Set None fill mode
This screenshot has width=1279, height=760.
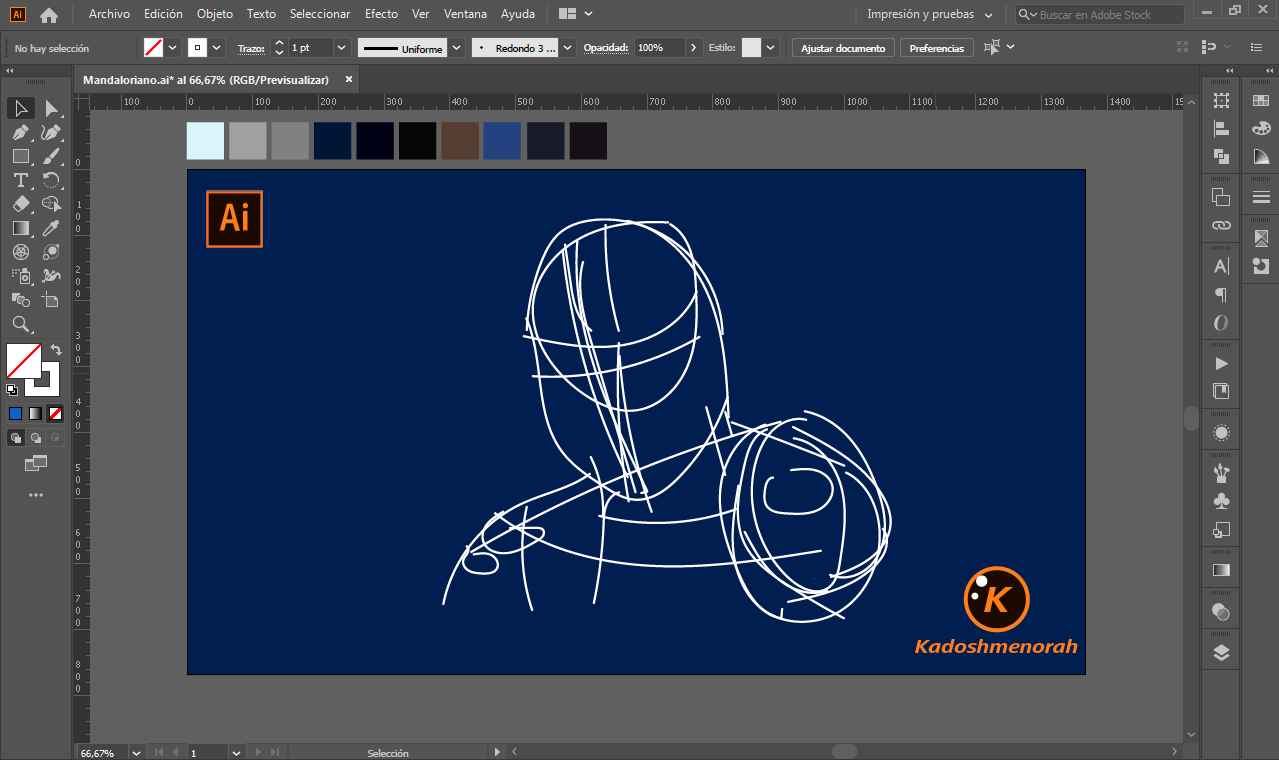[x=55, y=413]
